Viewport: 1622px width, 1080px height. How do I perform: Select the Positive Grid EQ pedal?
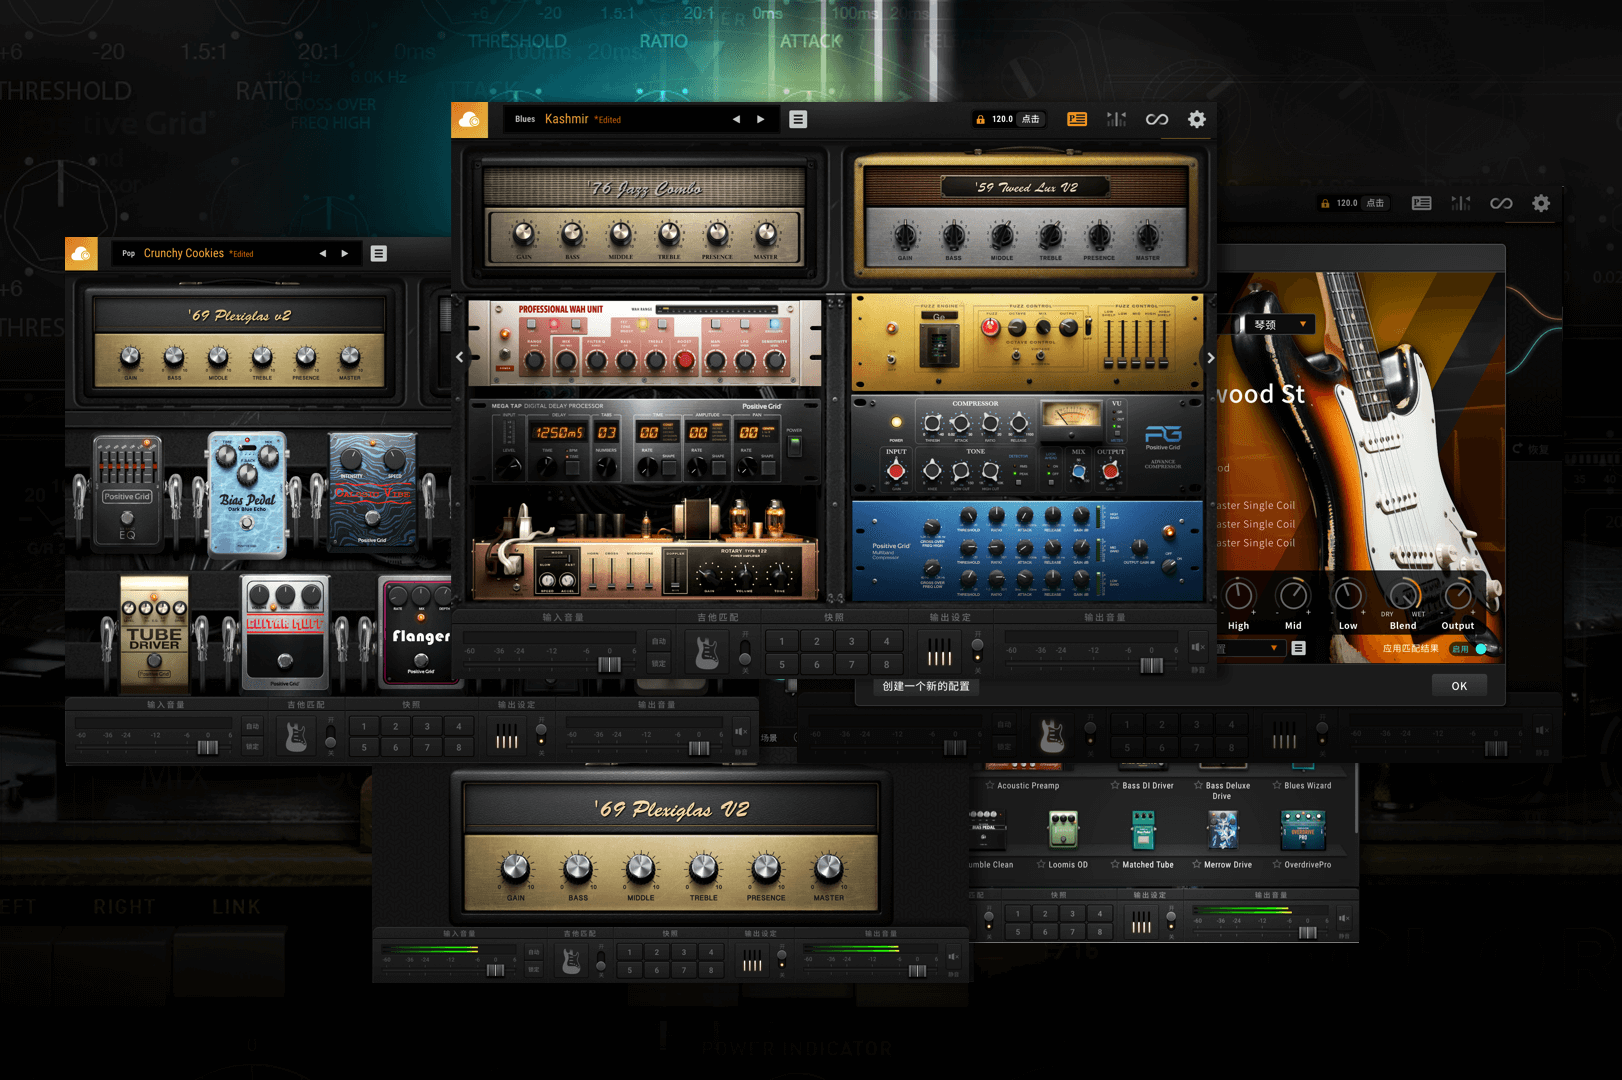click(127, 492)
